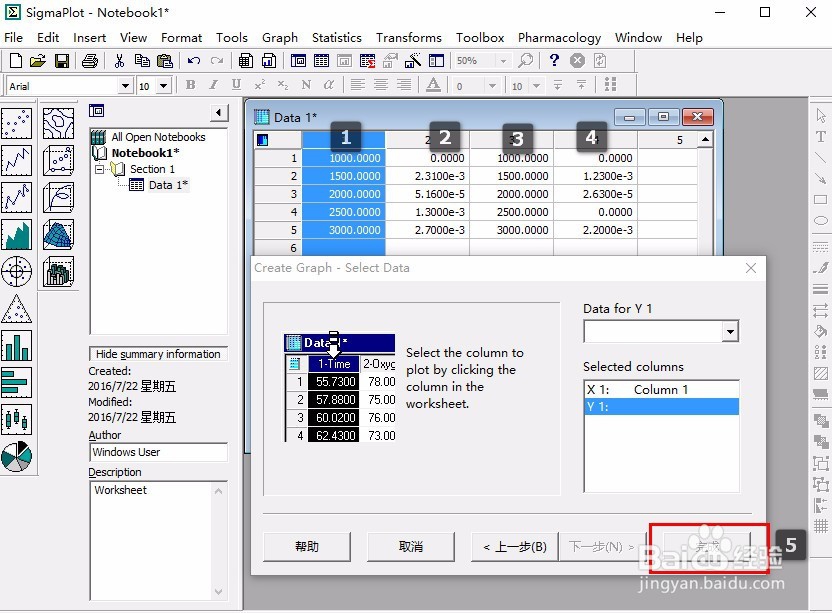The width and height of the screenshot is (832, 613).
Task: Select the 3D Bar chart type
Action: coord(58,272)
